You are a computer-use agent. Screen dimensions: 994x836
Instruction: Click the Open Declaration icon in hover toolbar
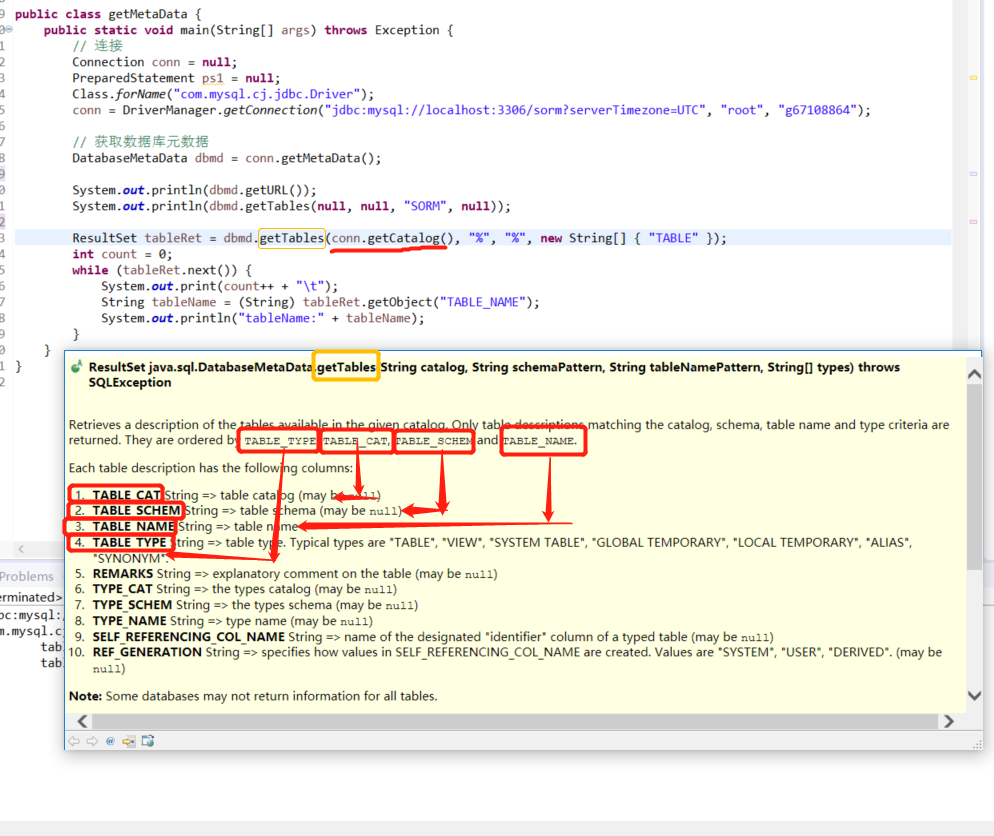(x=129, y=741)
